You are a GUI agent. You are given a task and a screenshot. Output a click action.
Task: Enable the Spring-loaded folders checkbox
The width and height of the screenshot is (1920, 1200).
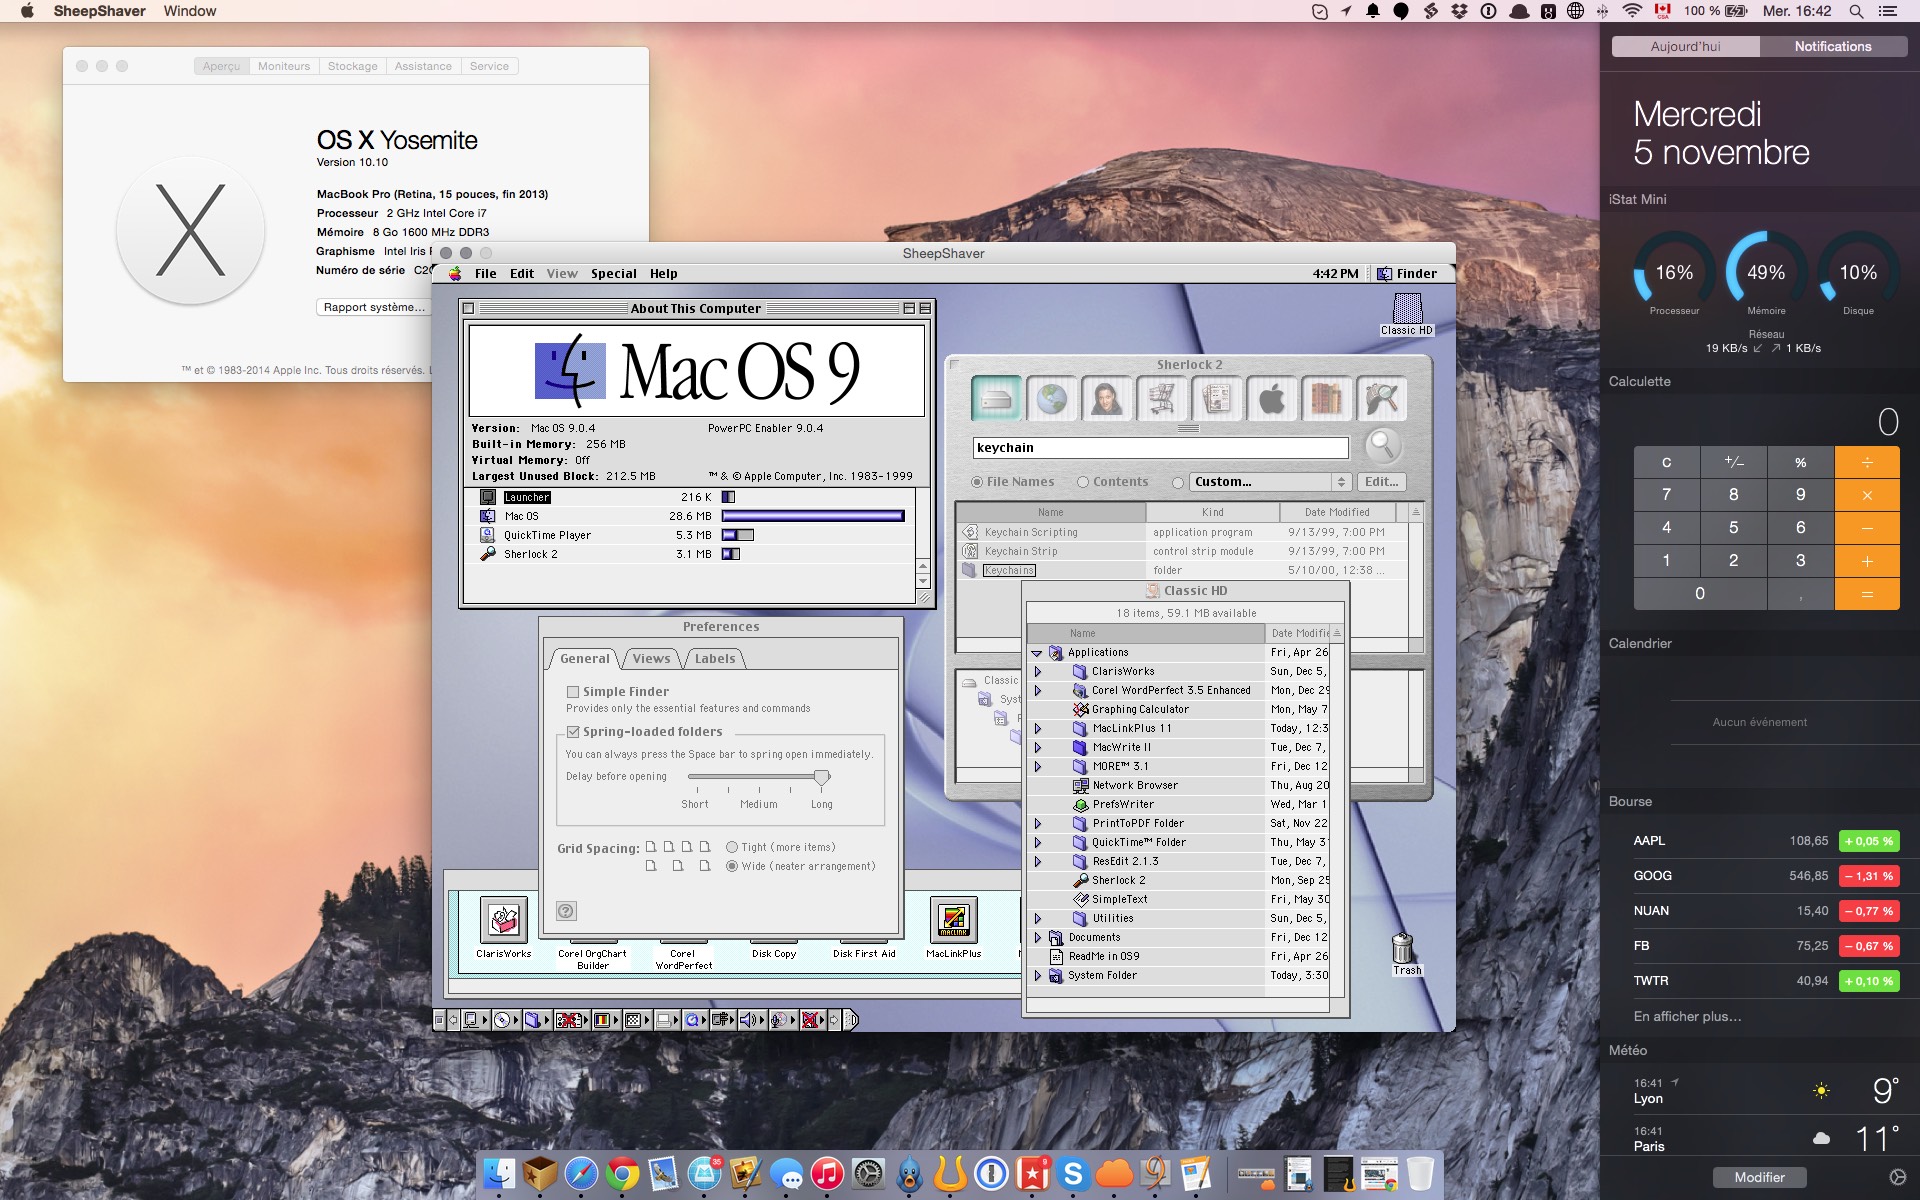[572, 731]
